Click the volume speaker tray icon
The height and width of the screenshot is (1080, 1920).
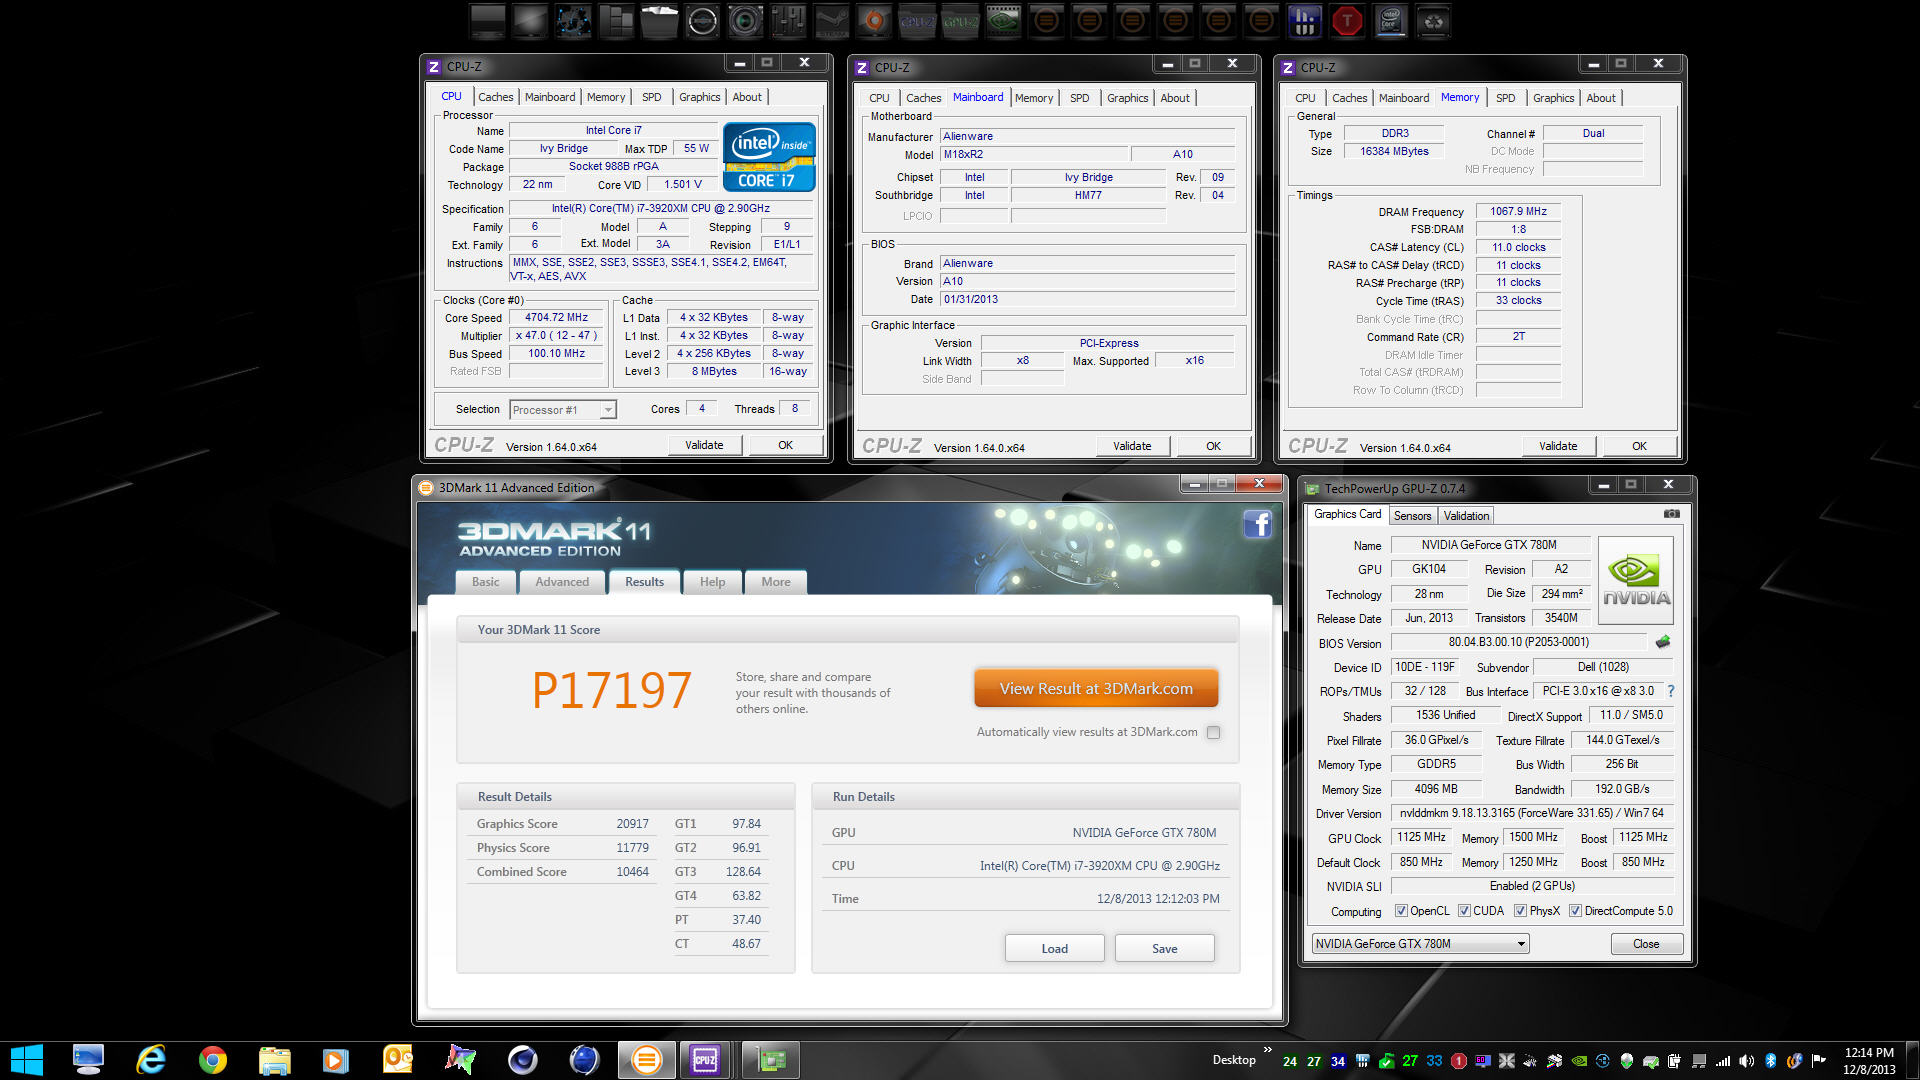(x=1746, y=1061)
